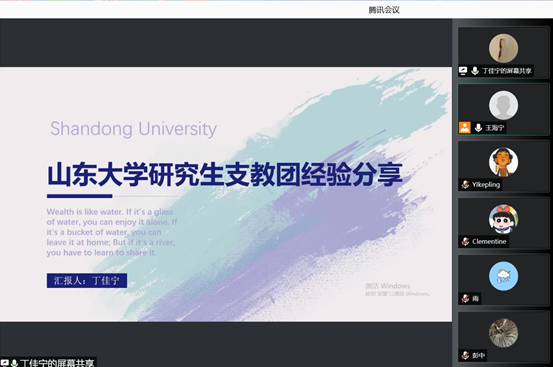Click the screen-share icon at bottom-left status label

click(x=5, y=363)
